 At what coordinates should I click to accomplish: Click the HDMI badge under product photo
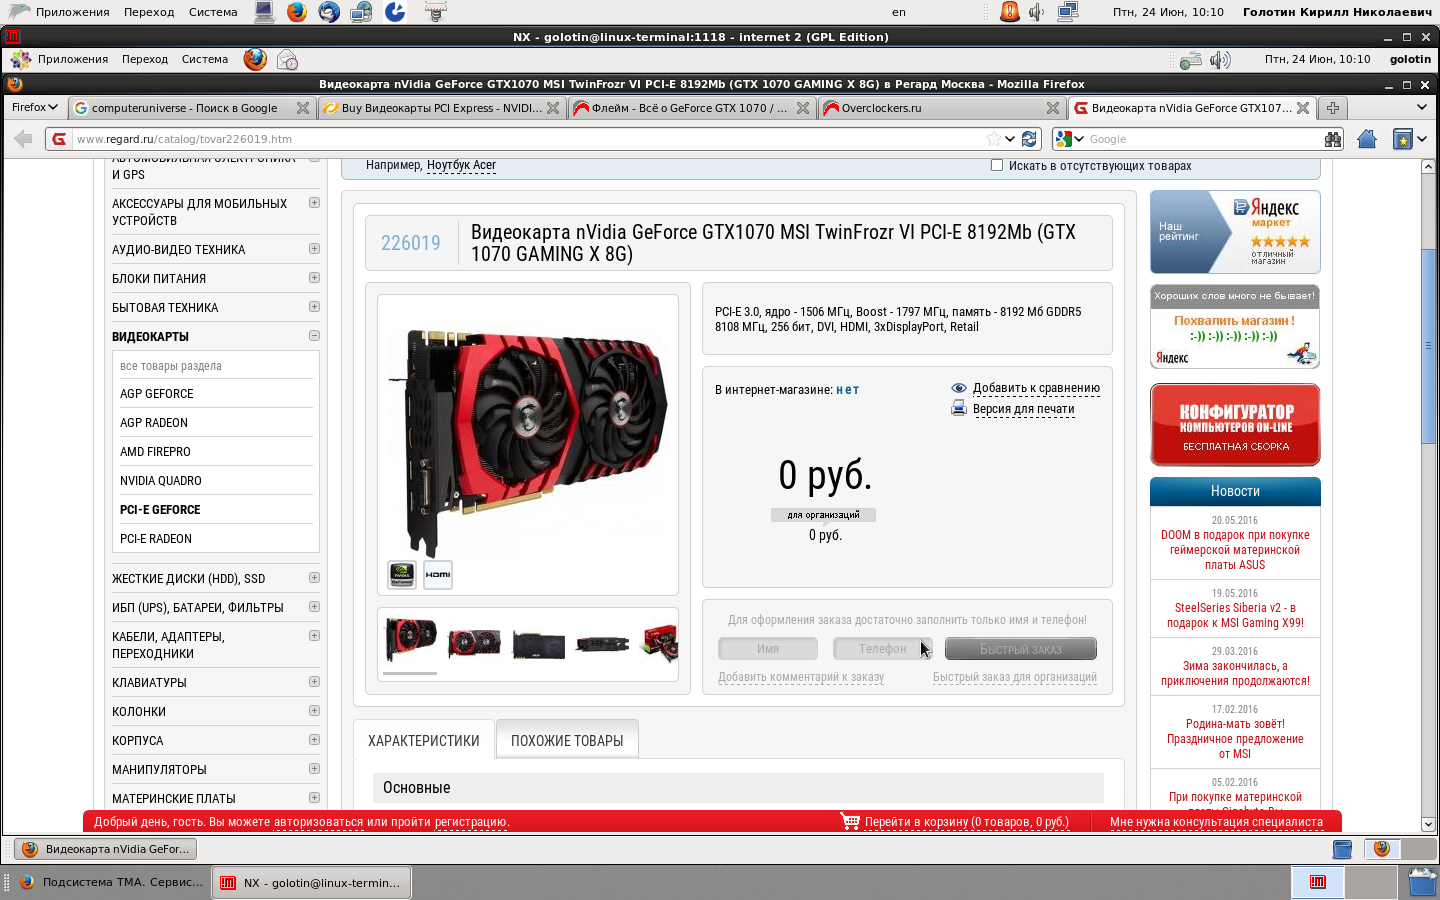coord(438,574)
